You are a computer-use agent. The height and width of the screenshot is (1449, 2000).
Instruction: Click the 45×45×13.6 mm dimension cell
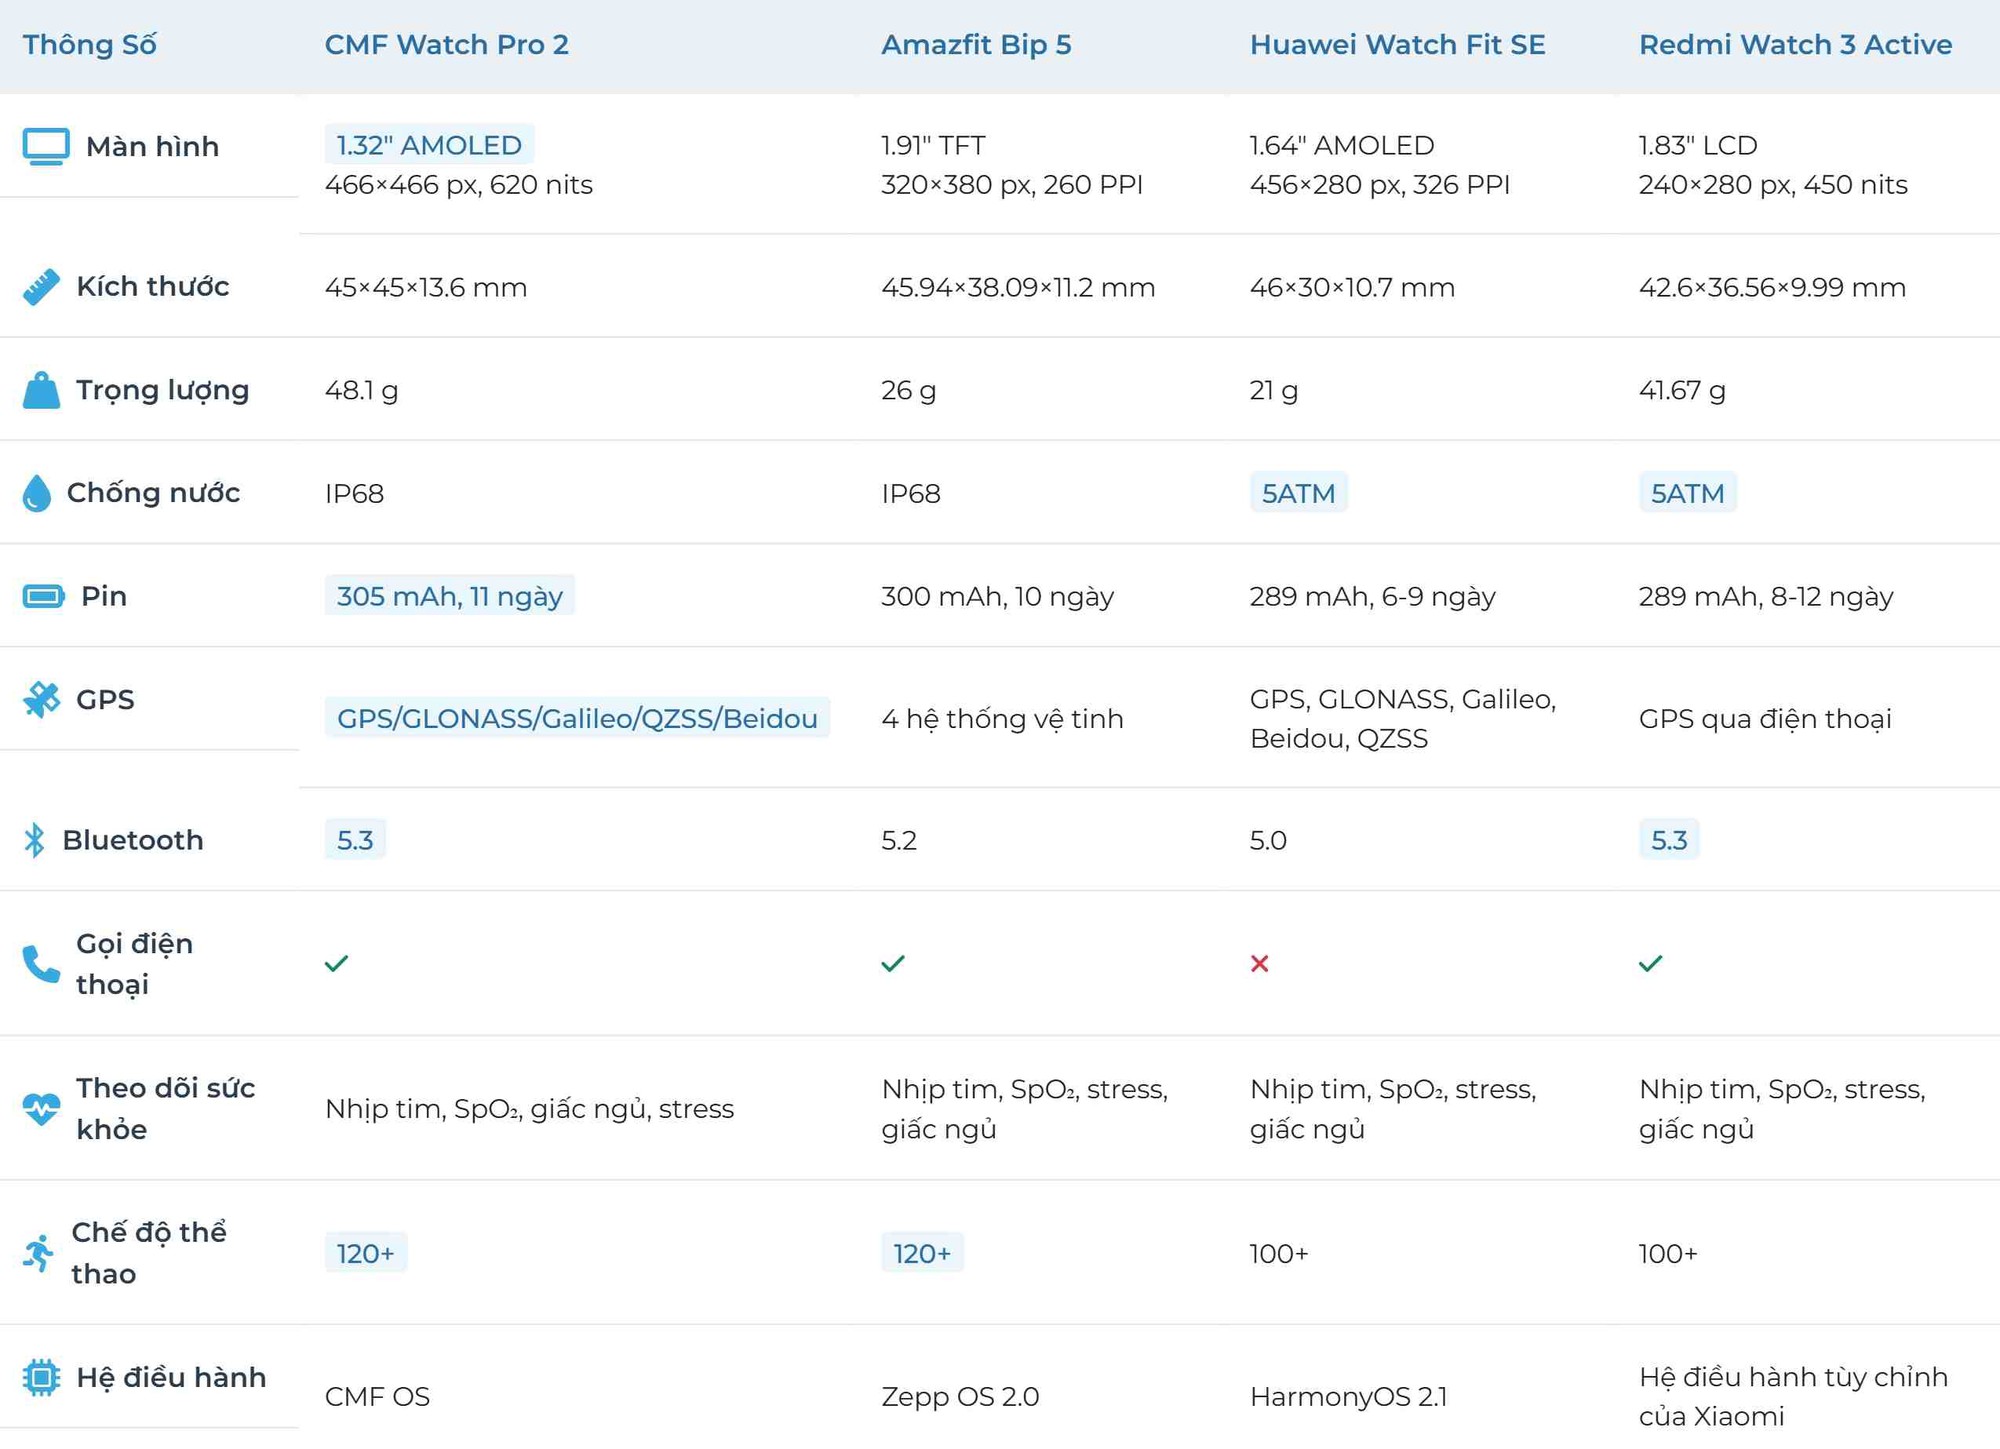tap(426, 288)
